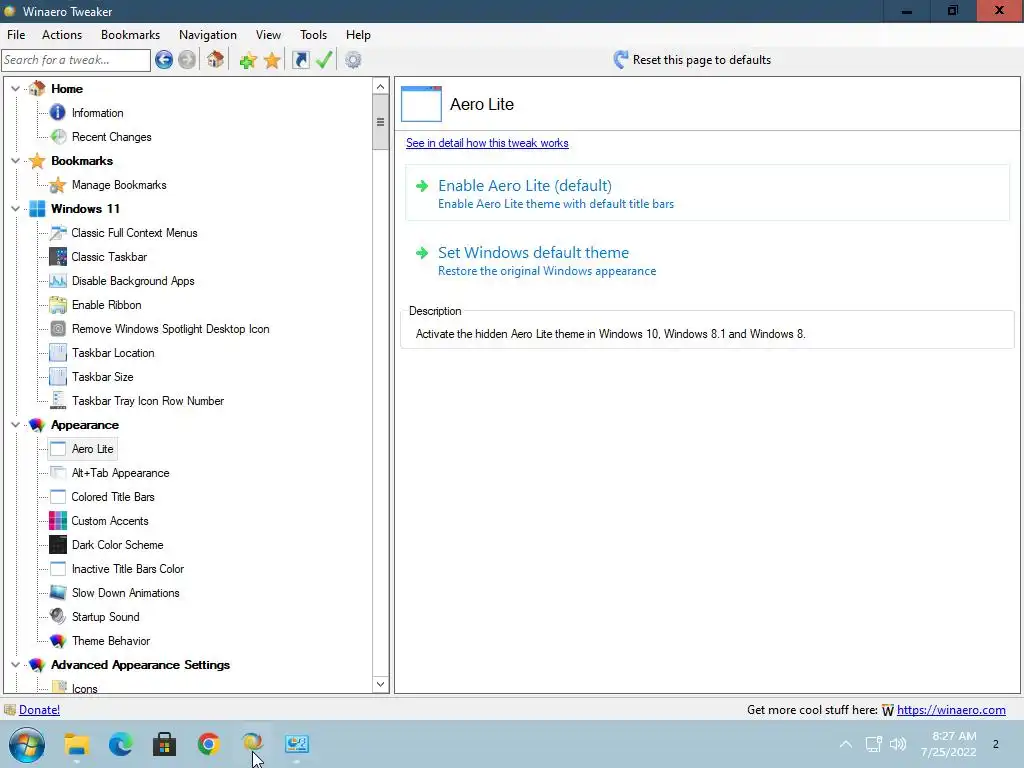This screenshot has height=768, width=1024.
Task: Open the View menu
Action: point(268,35)
